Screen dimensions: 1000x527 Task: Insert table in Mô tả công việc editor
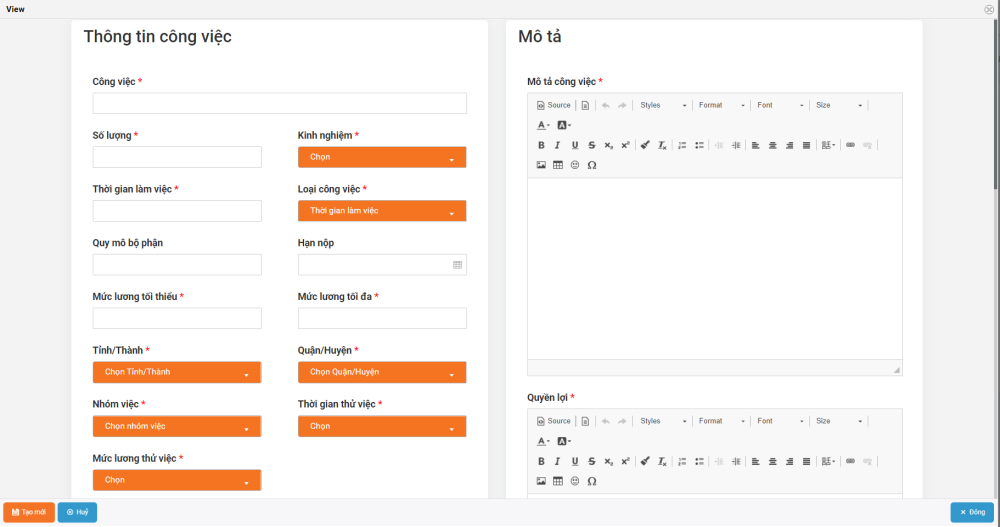tap(558, 165)
